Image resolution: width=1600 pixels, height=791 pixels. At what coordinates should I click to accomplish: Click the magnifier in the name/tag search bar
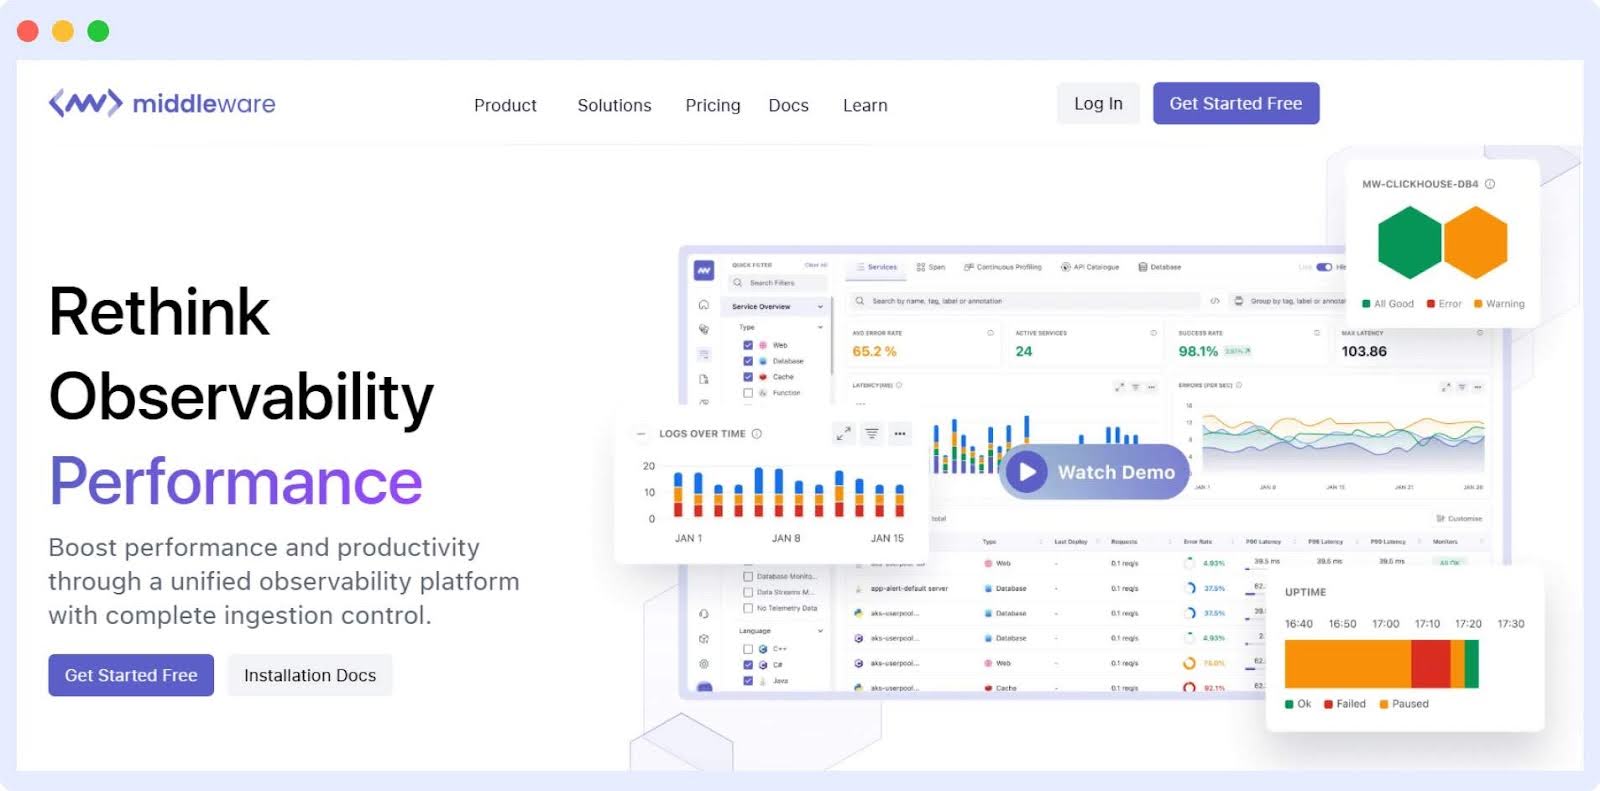click(x=860, y=301)
